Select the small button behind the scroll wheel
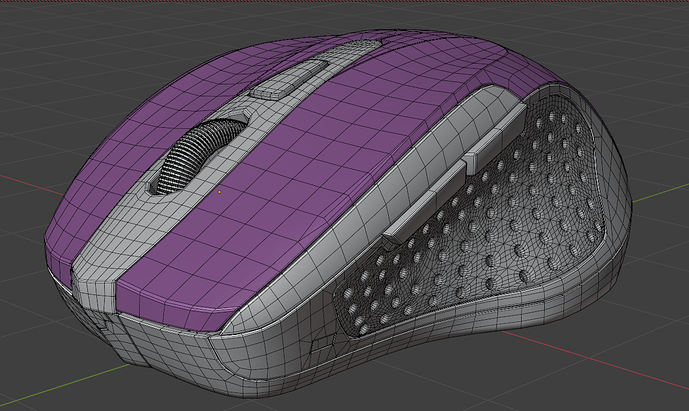 288,79
